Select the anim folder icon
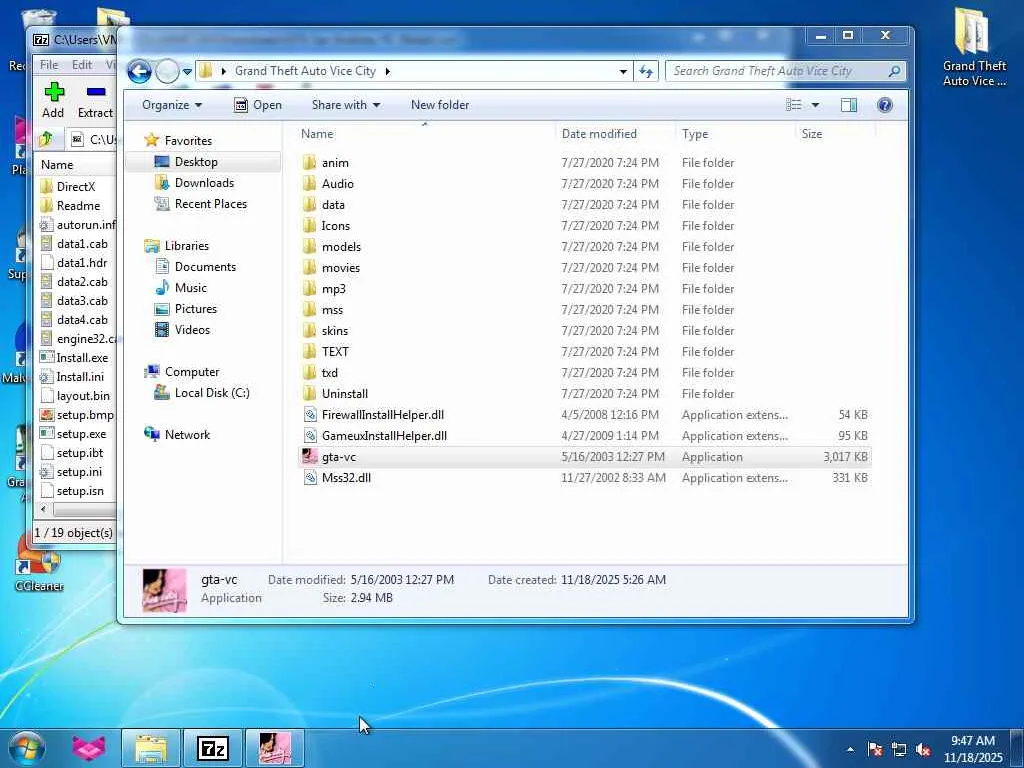The image size is (1024, 768). (x=310, y=163)
